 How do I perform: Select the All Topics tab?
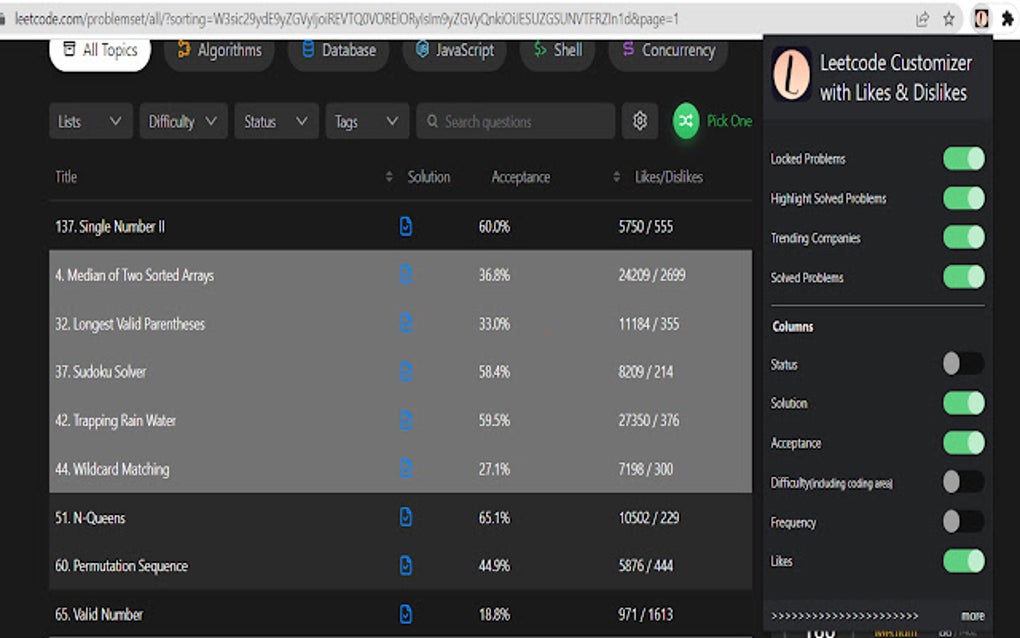(x=100, y=51)
